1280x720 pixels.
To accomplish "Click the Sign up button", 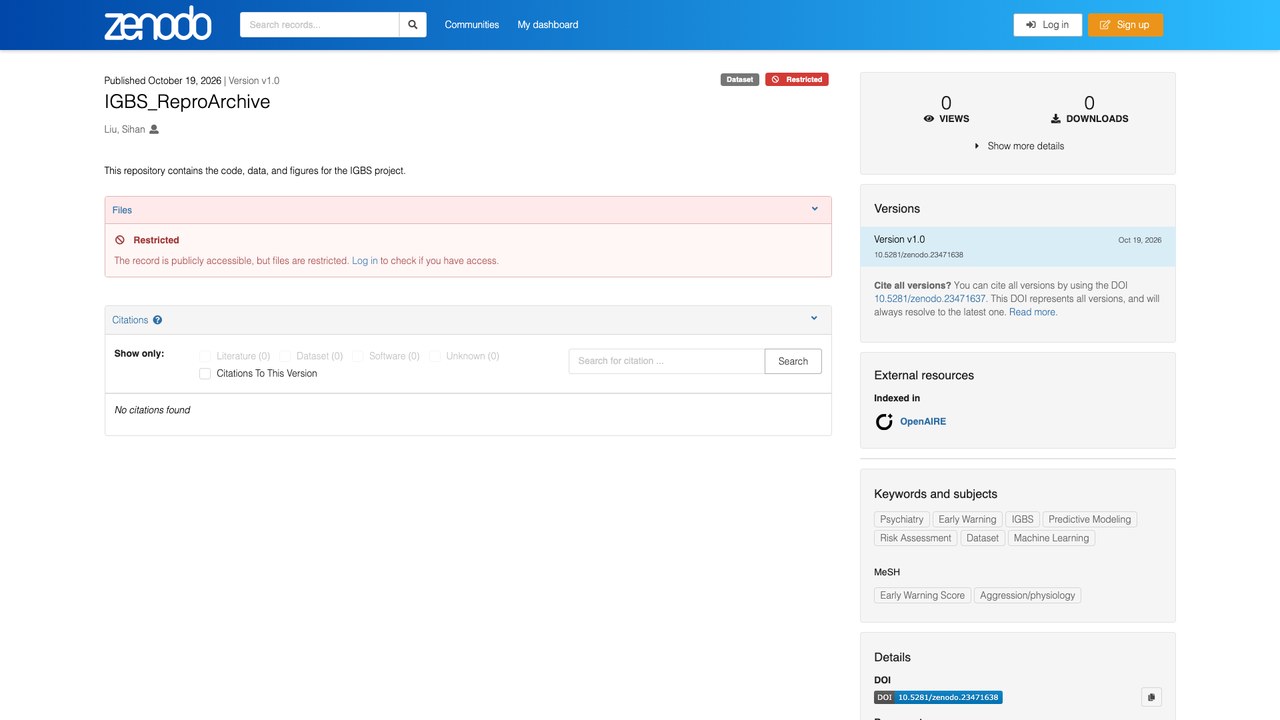I will click(x=1125, y=25).
